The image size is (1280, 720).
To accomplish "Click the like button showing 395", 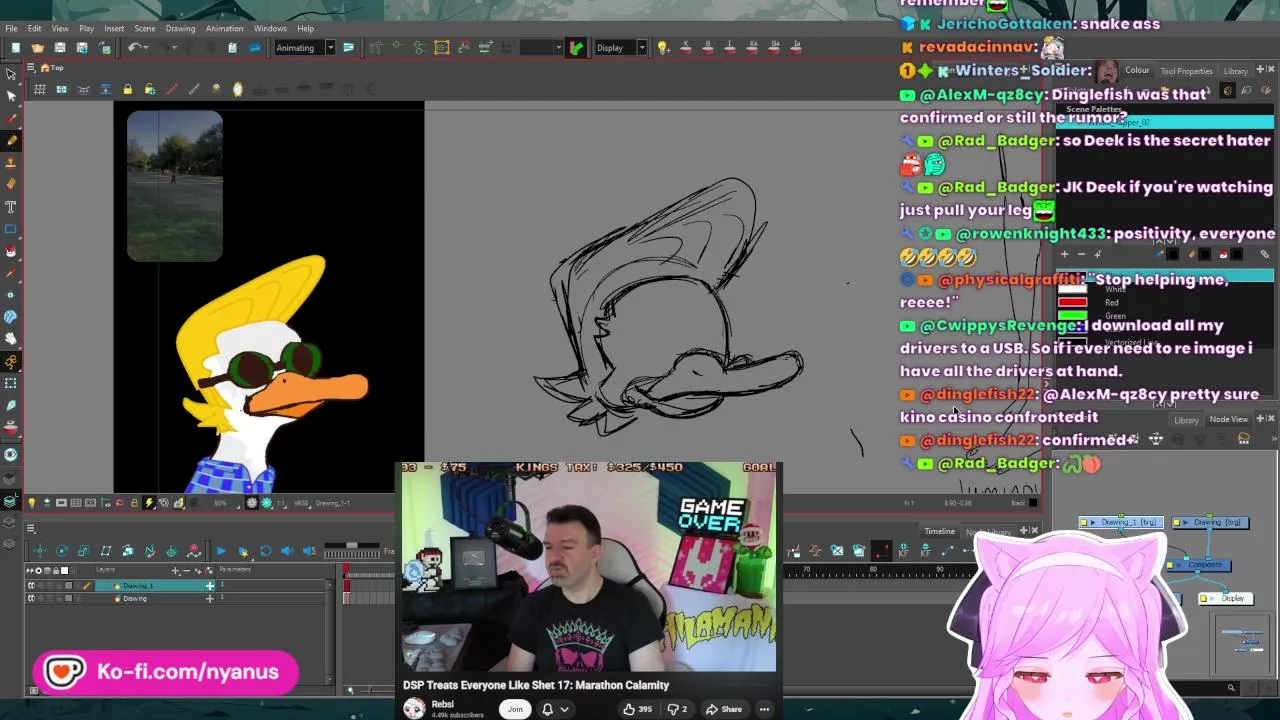I will (x=636, y=709).
